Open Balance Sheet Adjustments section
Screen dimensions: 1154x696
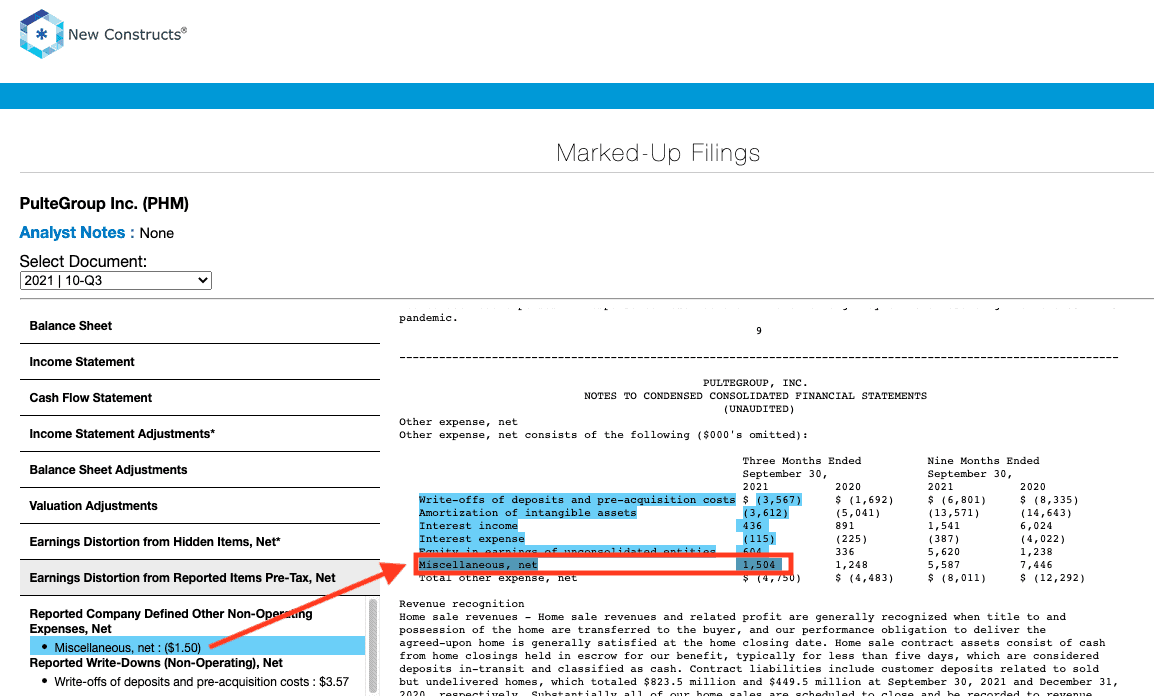199,470
